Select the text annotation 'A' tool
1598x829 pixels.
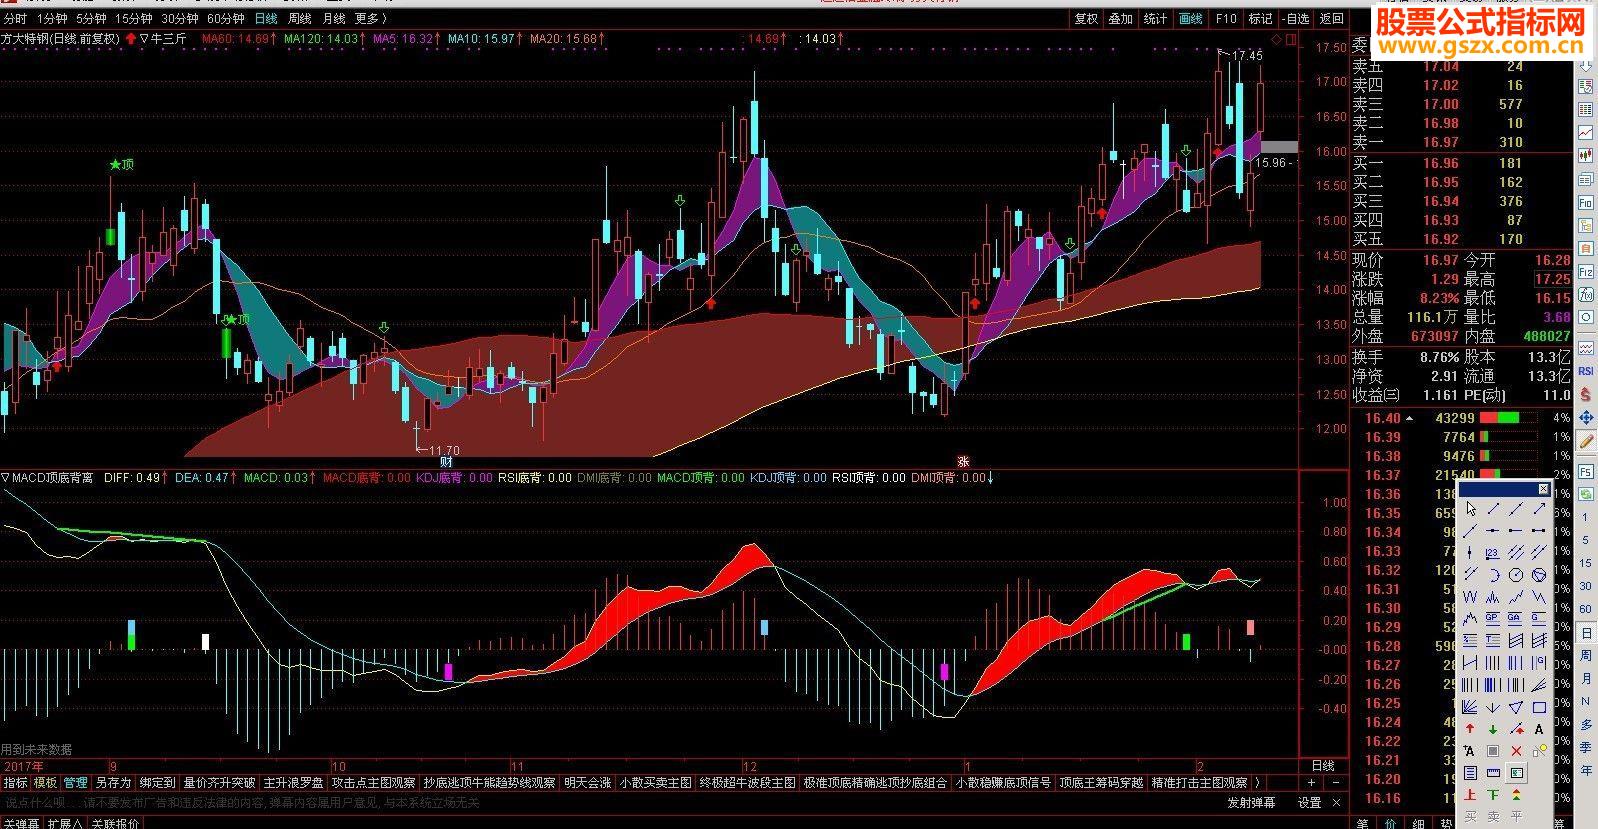(x=1539, y=728)
